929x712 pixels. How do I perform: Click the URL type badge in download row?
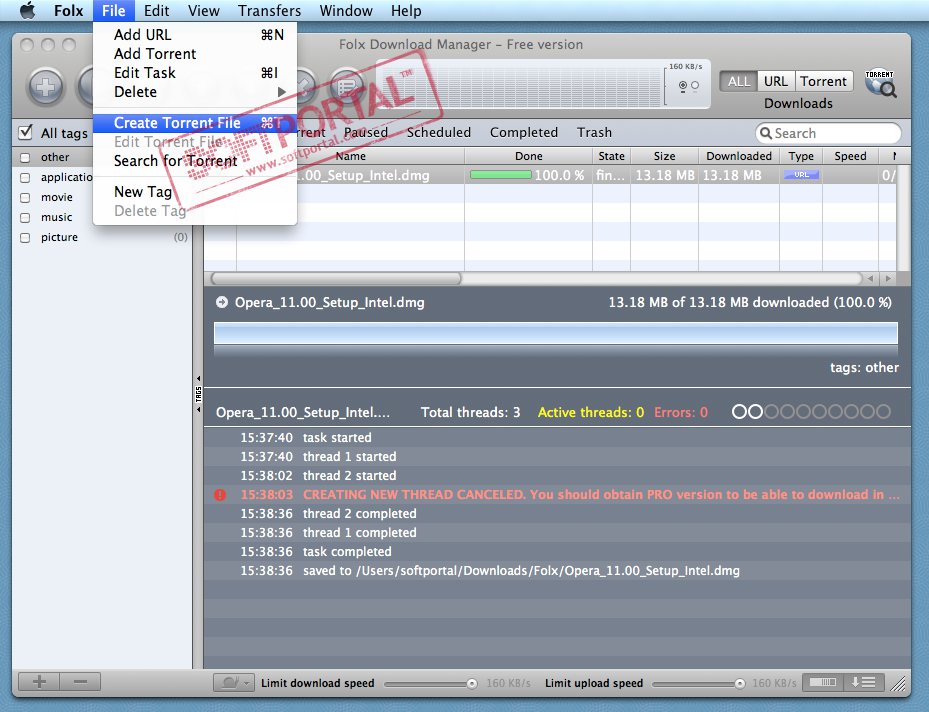(x=801, y=175)
